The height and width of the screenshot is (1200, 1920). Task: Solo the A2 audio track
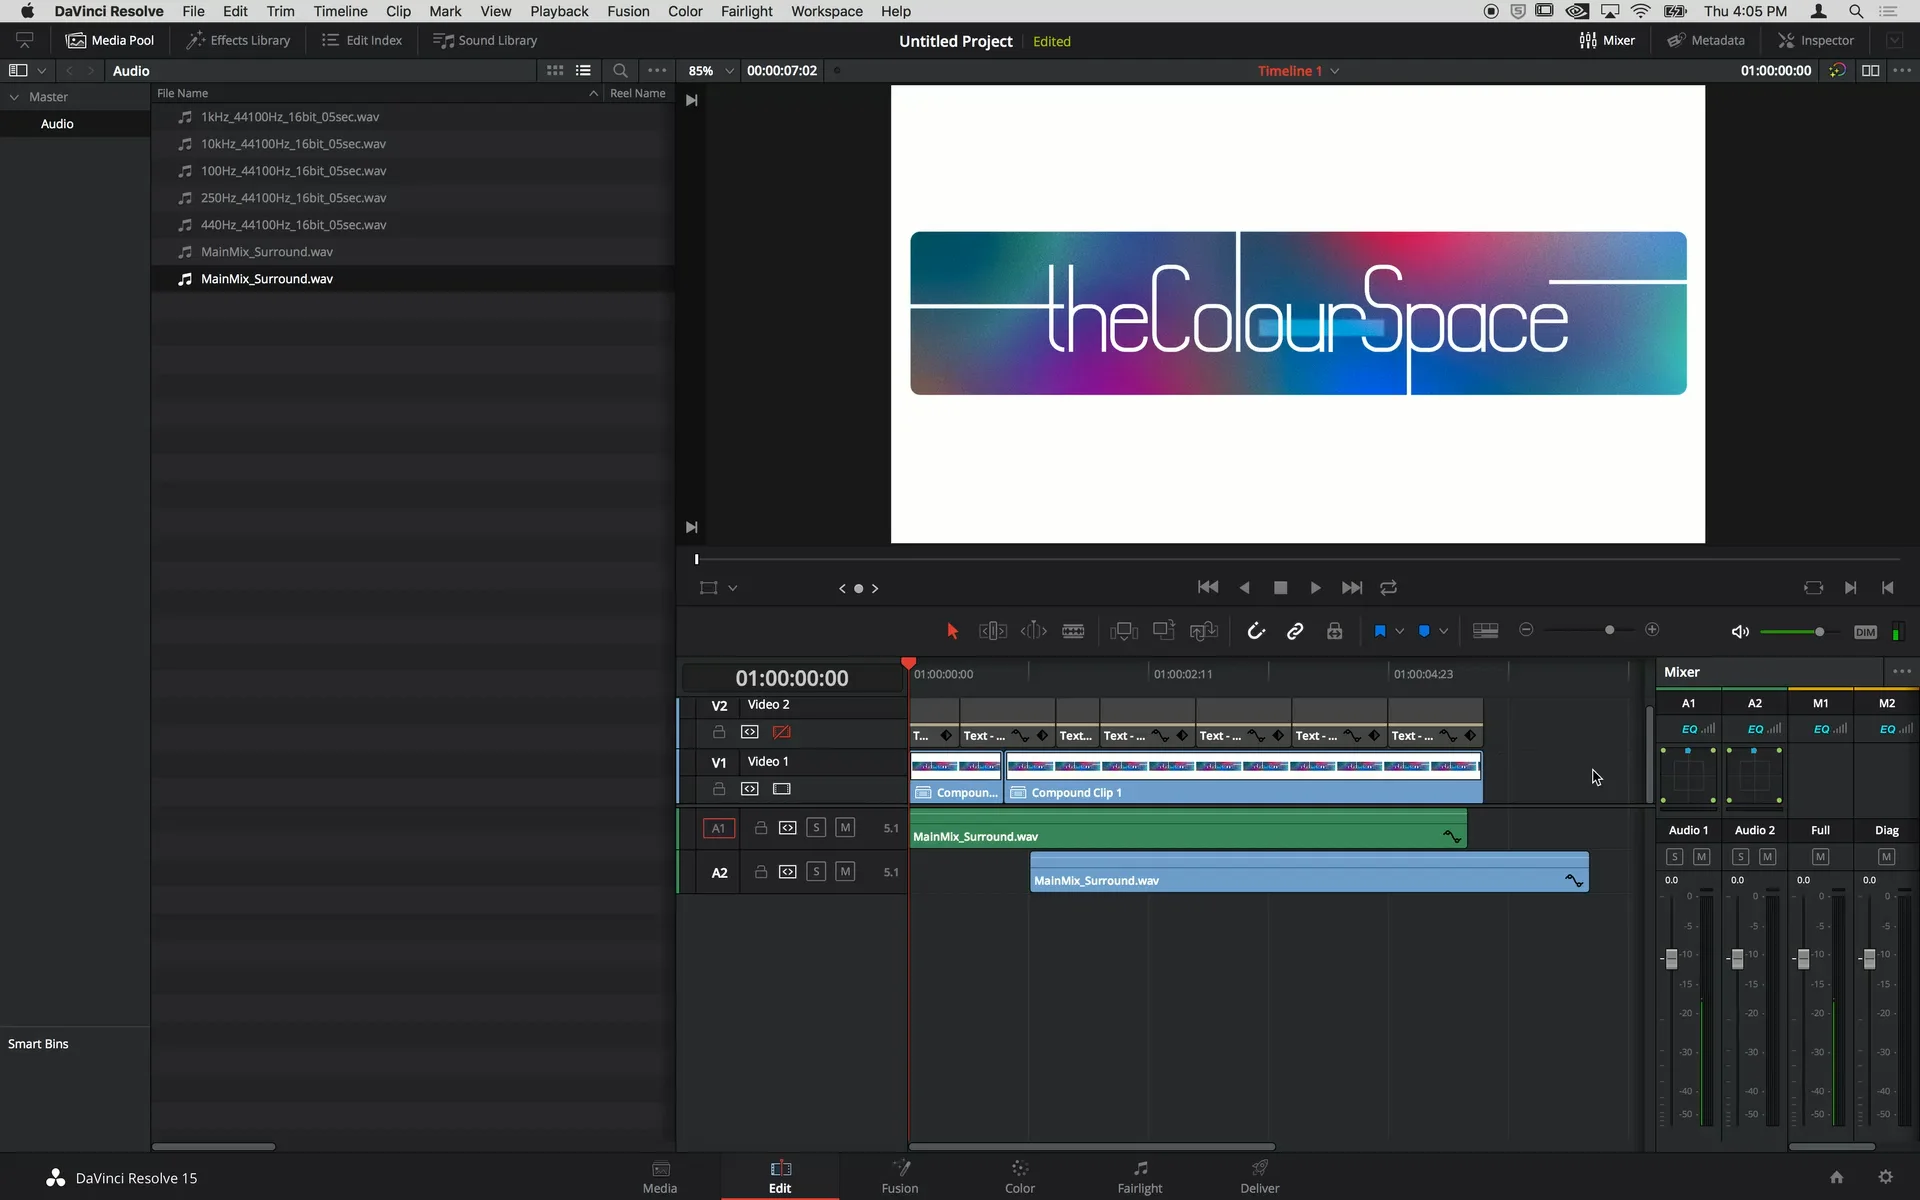coord(816,871)
